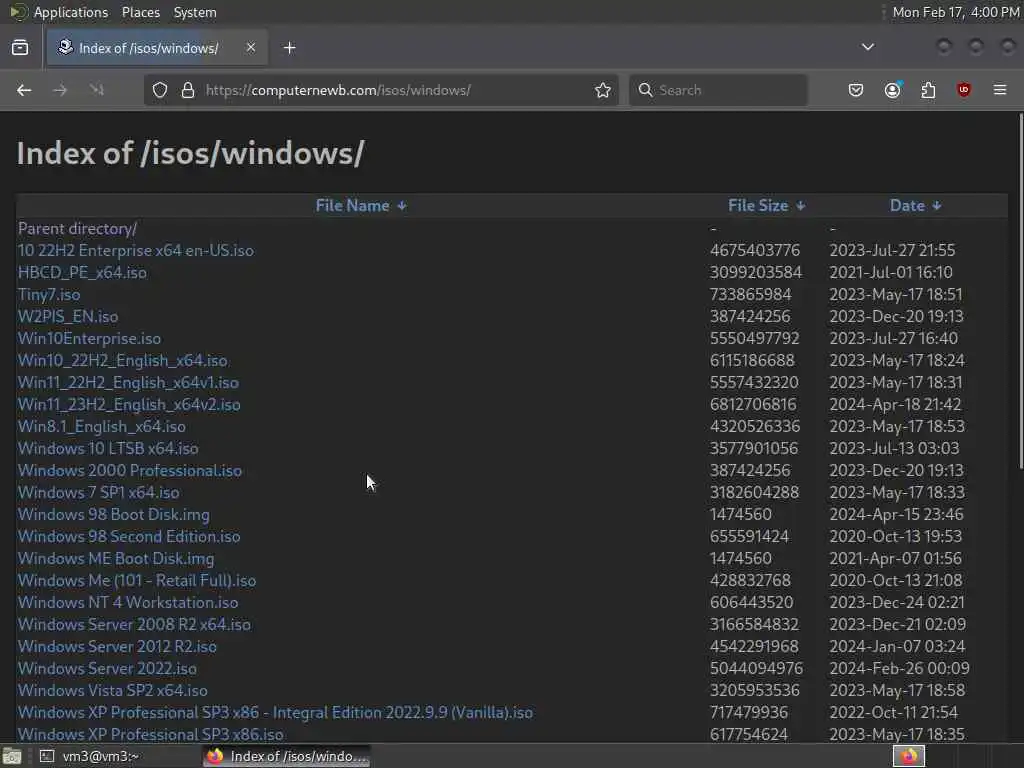The height and width of the screenshot is (768, 1024).
Task: Download 10 22H2 Enterprise x64 en-US.iso
Action: coord(136,251)
